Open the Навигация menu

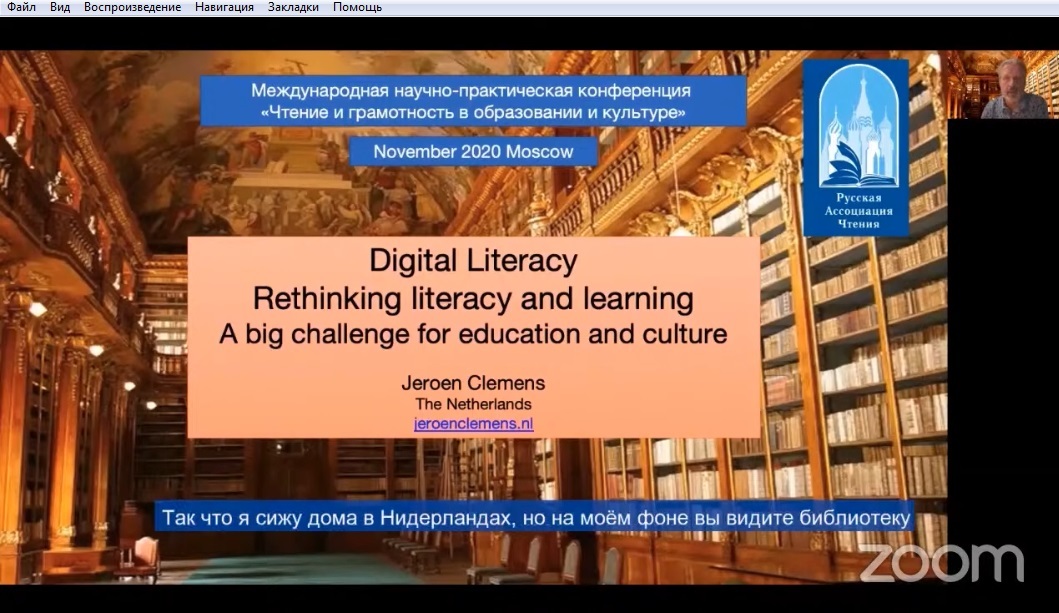224,7
